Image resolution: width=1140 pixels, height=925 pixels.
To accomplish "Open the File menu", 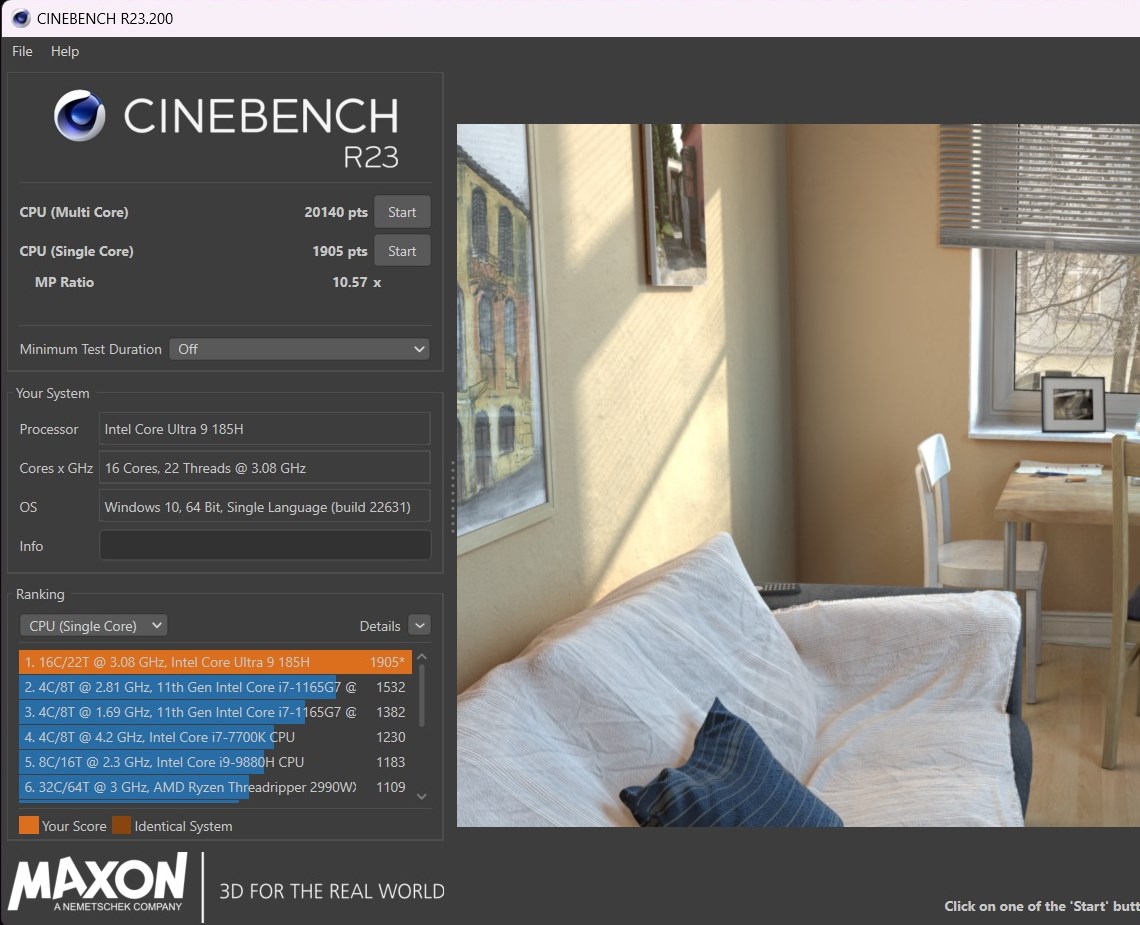I will [23, 51].
